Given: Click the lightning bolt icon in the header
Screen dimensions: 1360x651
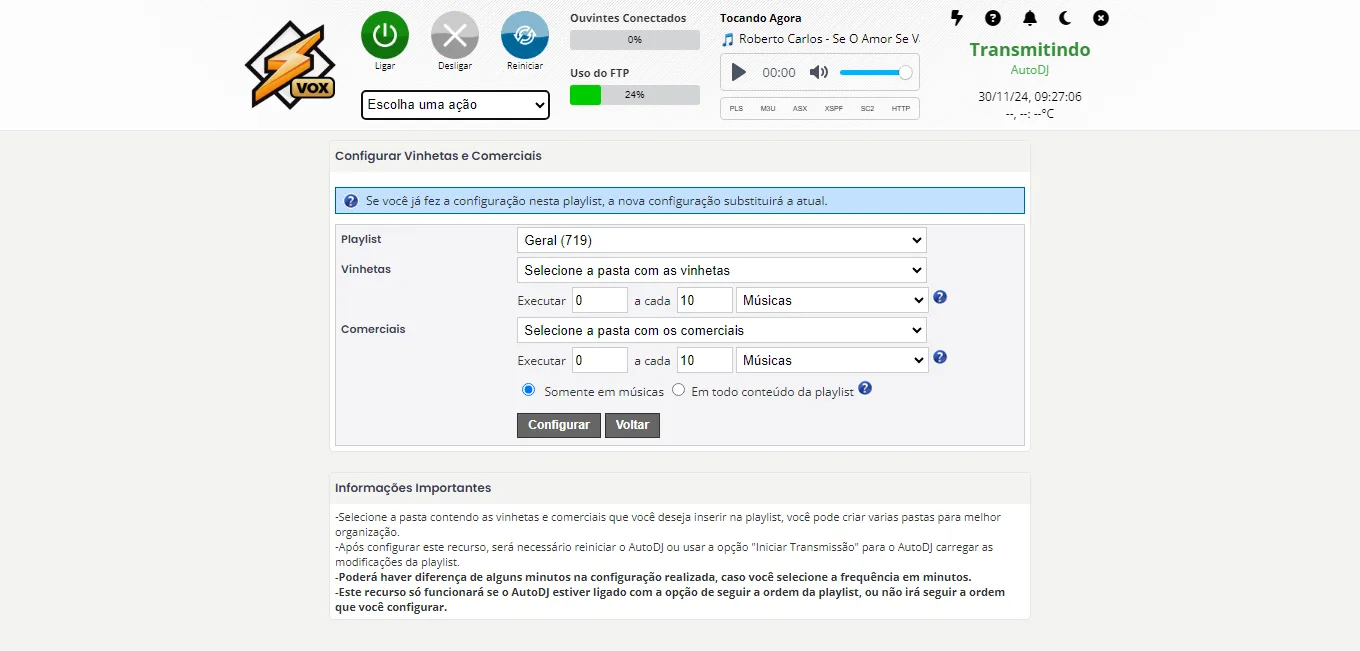Looking at the screenshot, I should [x=957, y=18].
